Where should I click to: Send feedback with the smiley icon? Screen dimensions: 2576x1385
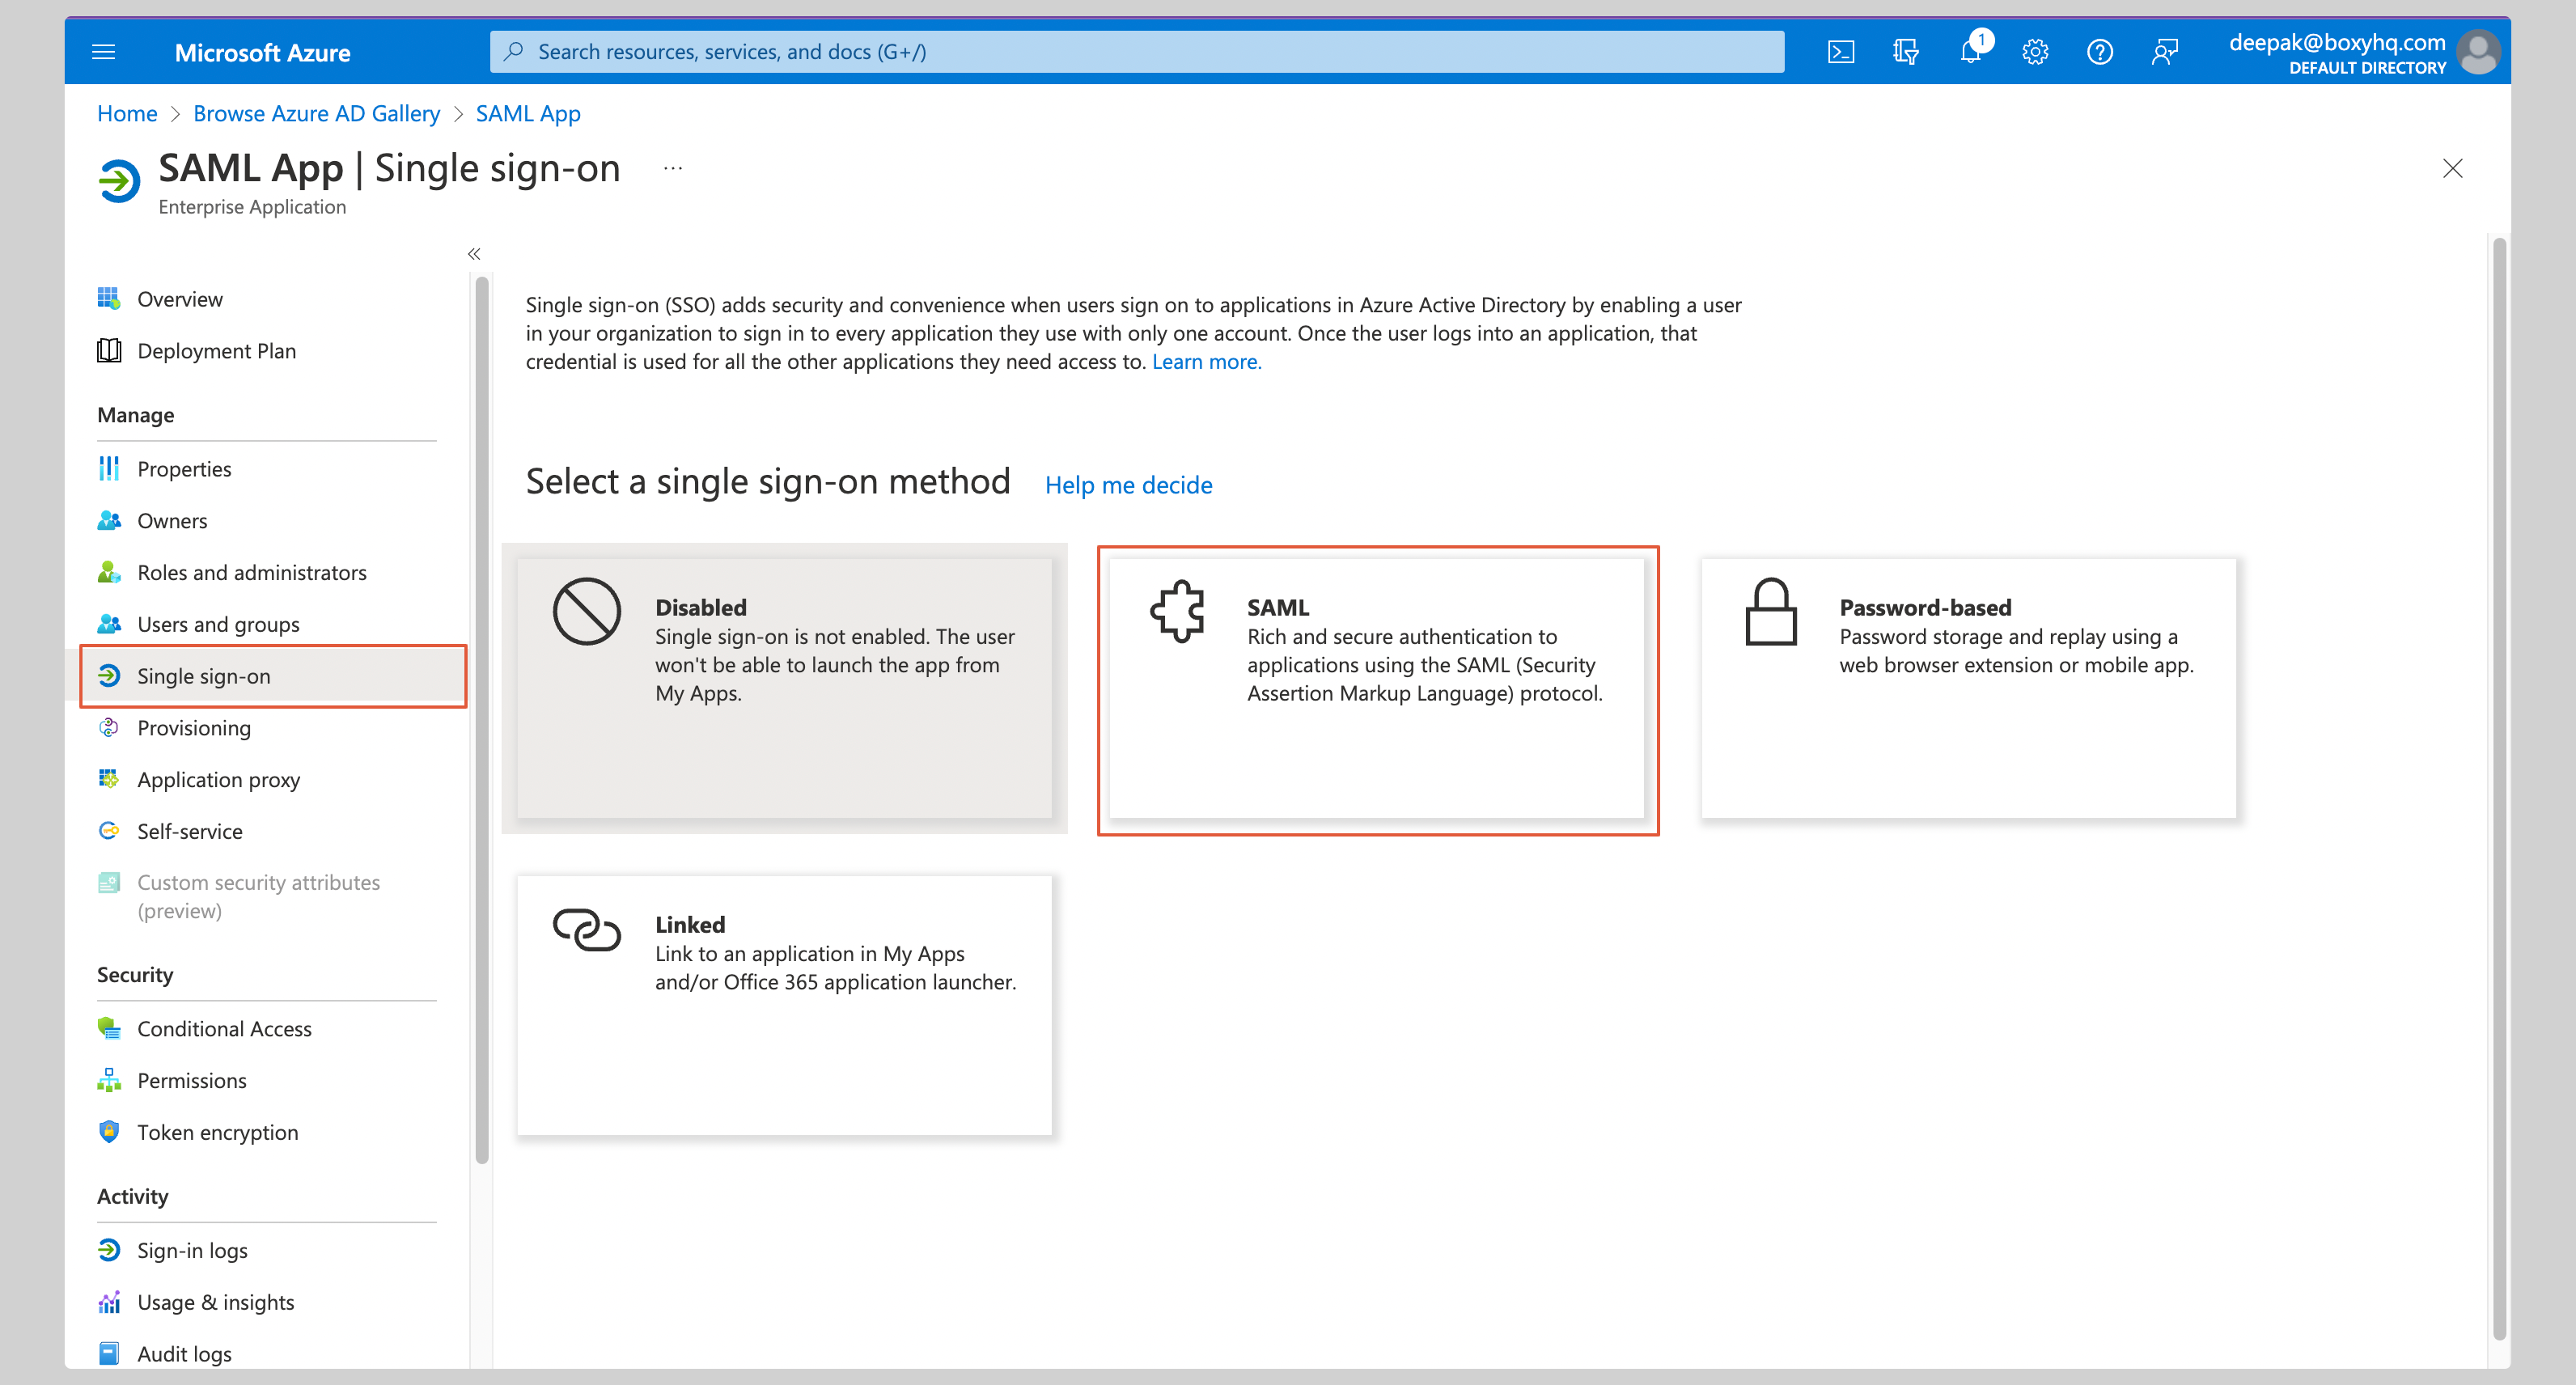point(2165,51)
